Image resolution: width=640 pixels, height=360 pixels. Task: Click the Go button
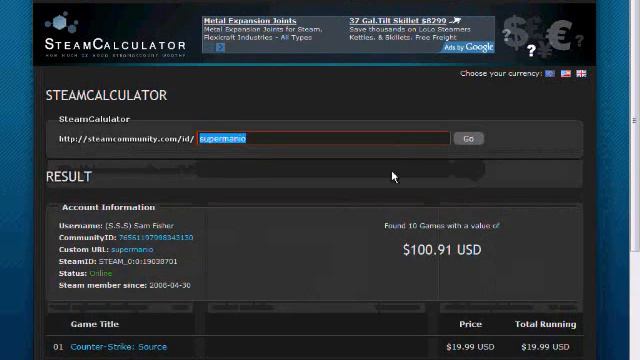point(469,139)
